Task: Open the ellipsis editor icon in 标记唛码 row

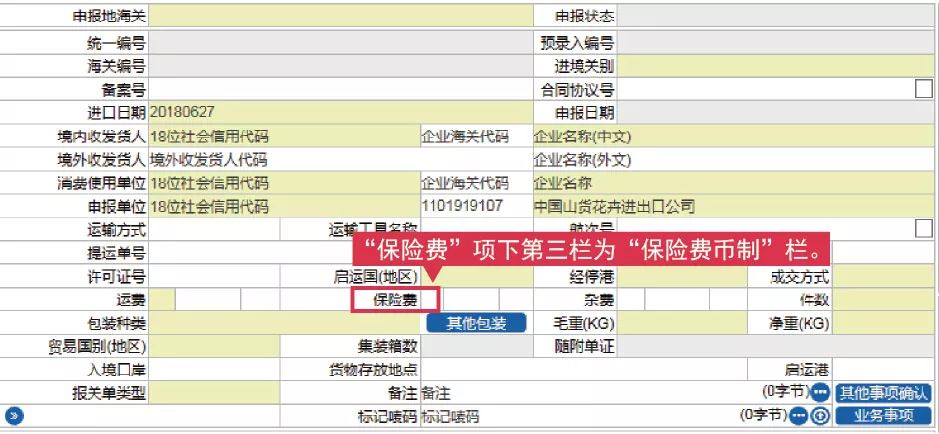Action: point(799,415)
